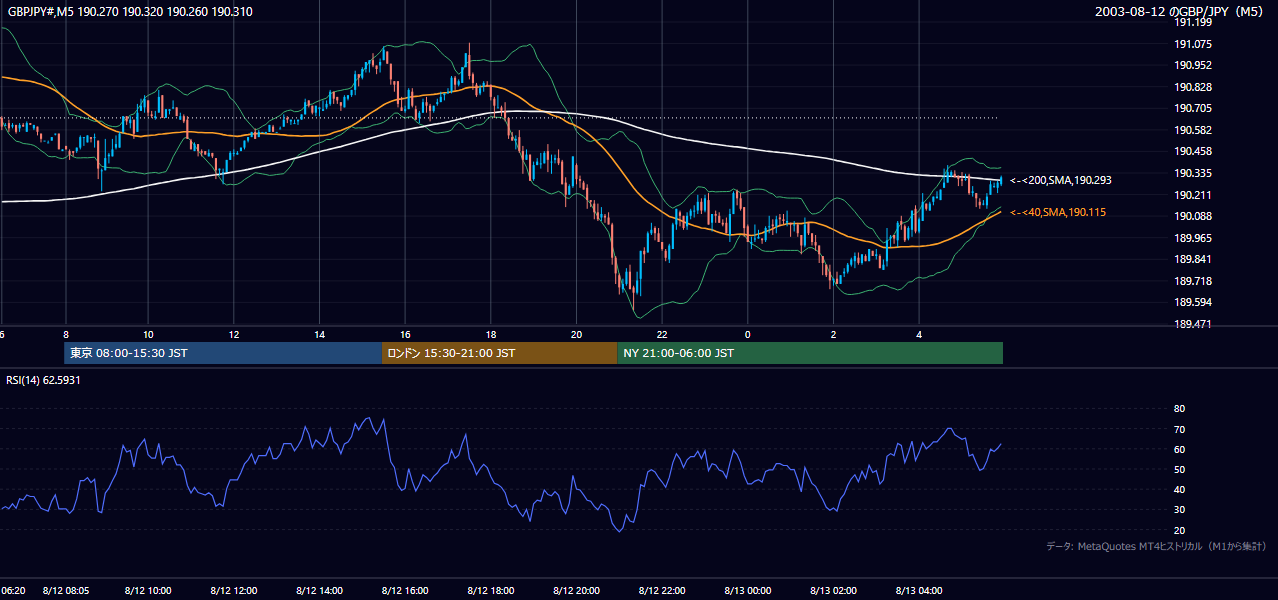The height and width of the screenshot is (600, 1278).
Task: Click hour label 12 on chart time axis
Action: (233, 334)
